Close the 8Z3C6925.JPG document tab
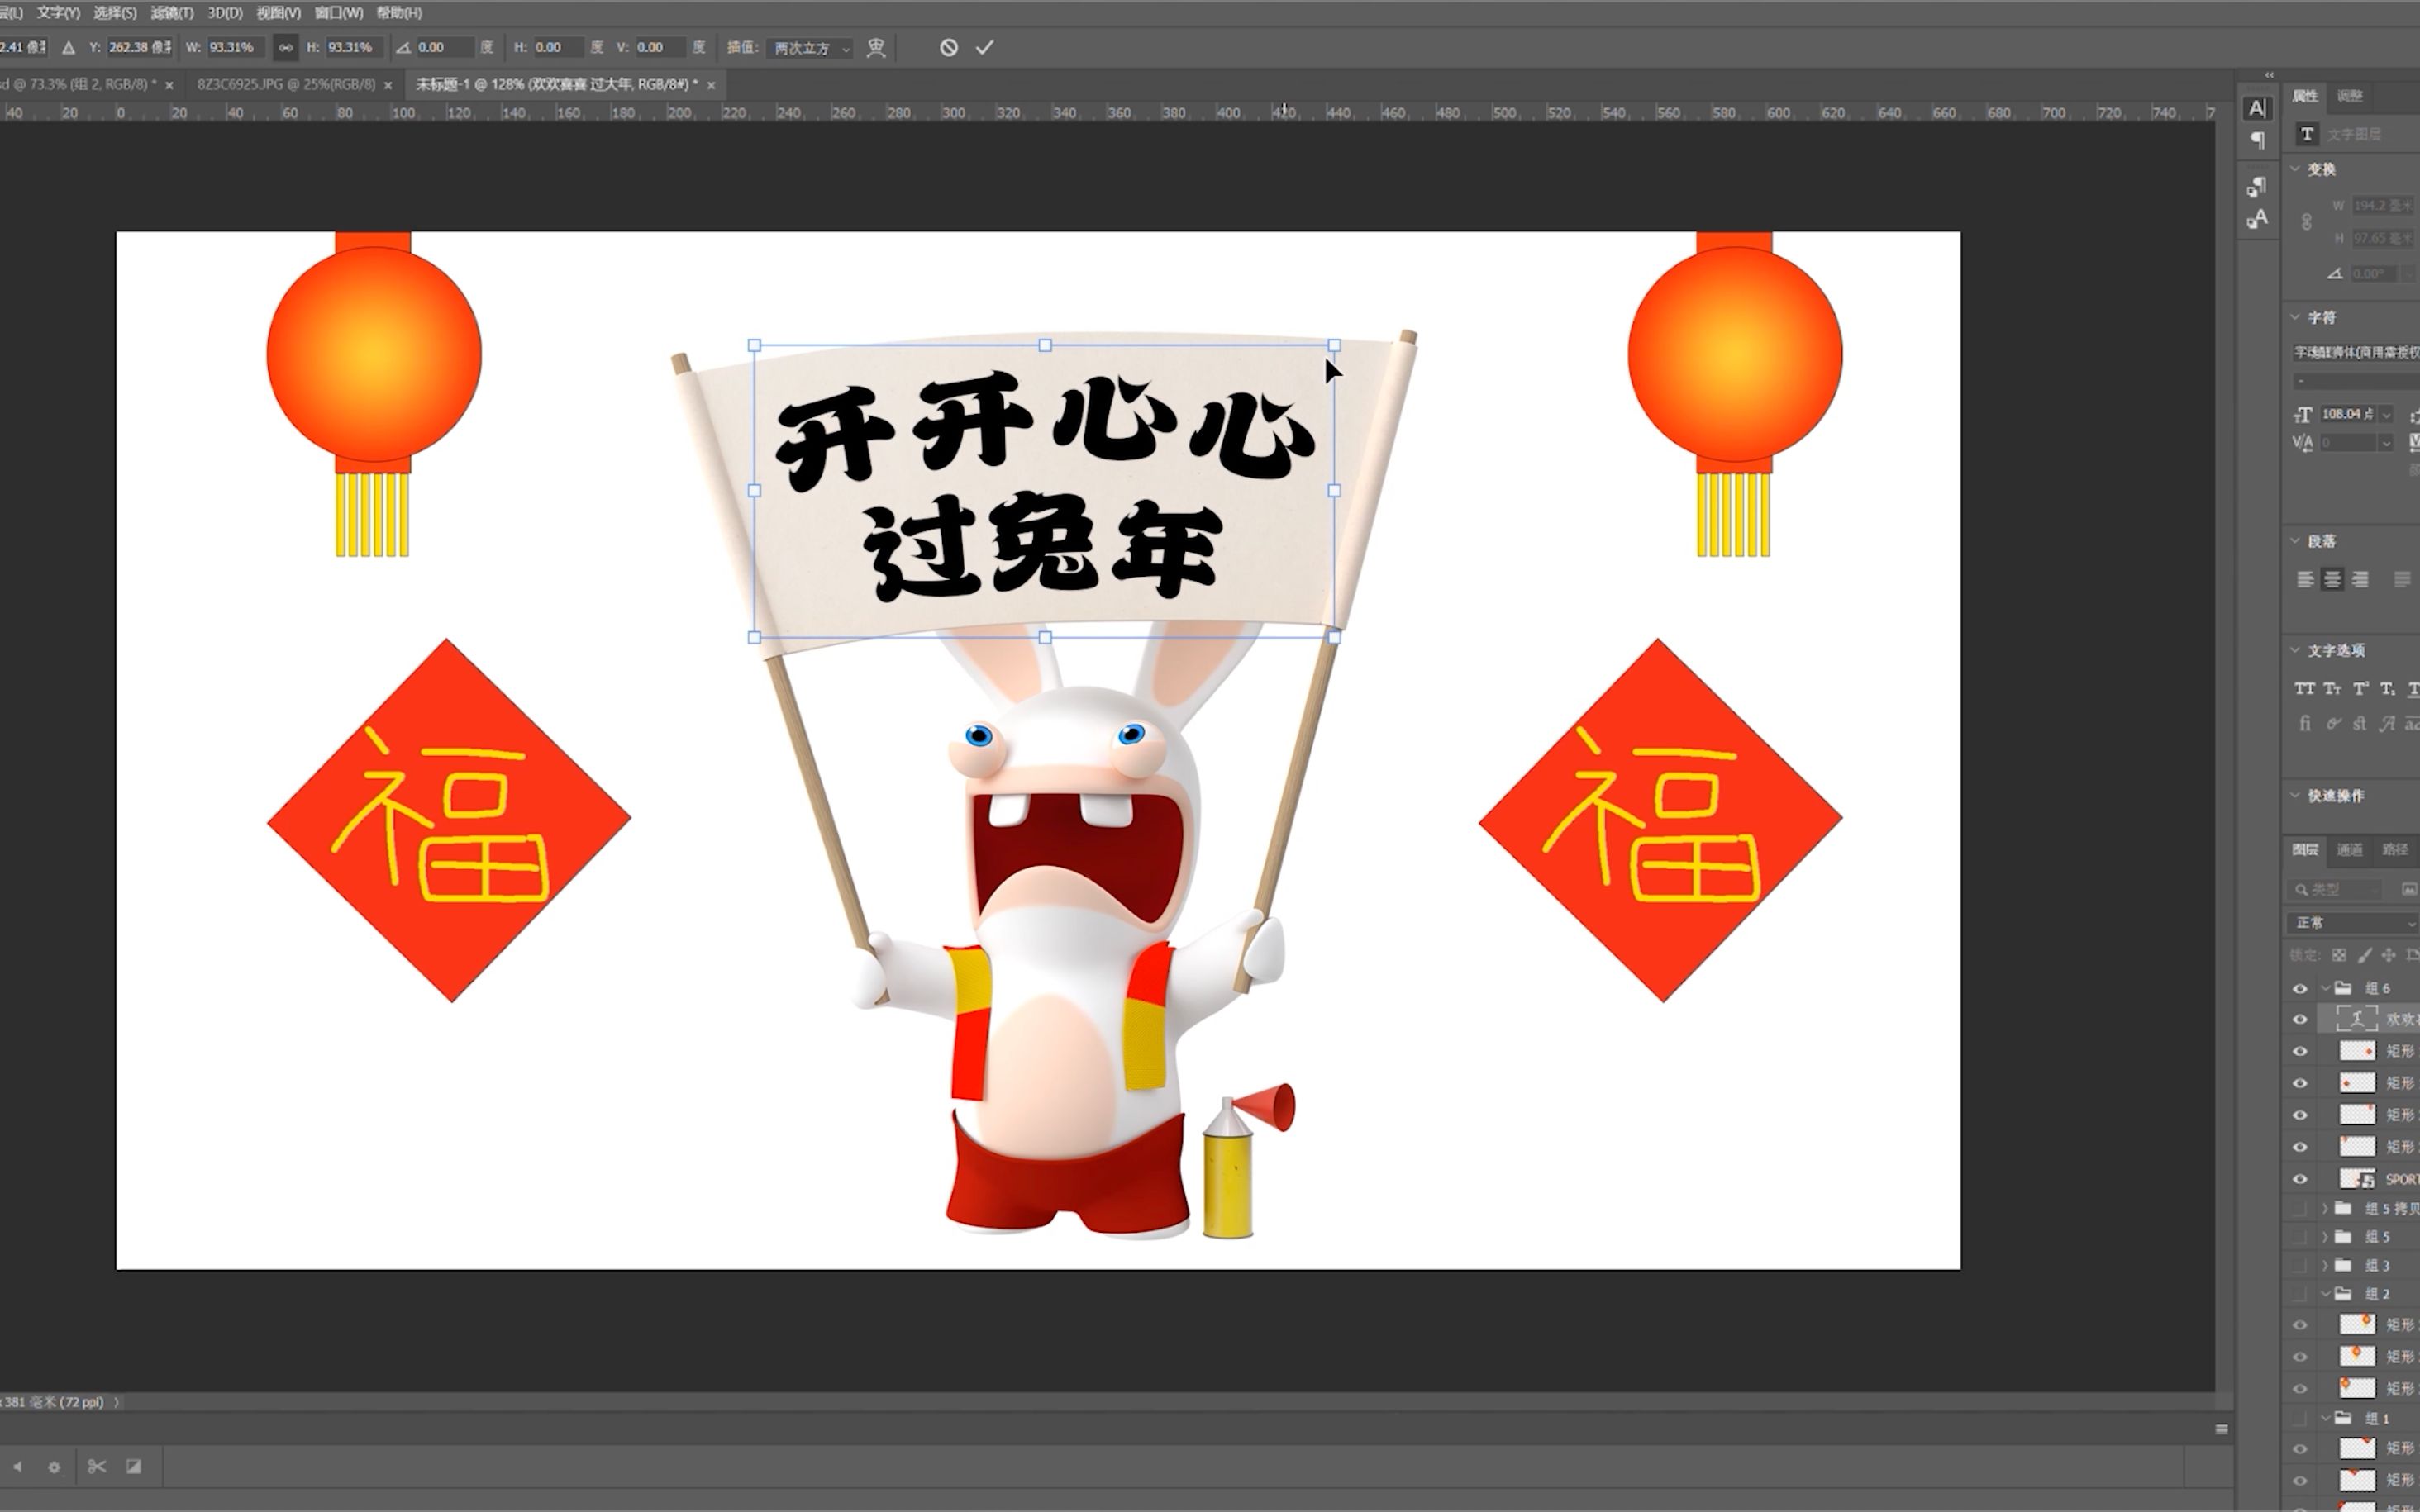The width and height of the screenshot is (2420, 1512). point(388,85)
